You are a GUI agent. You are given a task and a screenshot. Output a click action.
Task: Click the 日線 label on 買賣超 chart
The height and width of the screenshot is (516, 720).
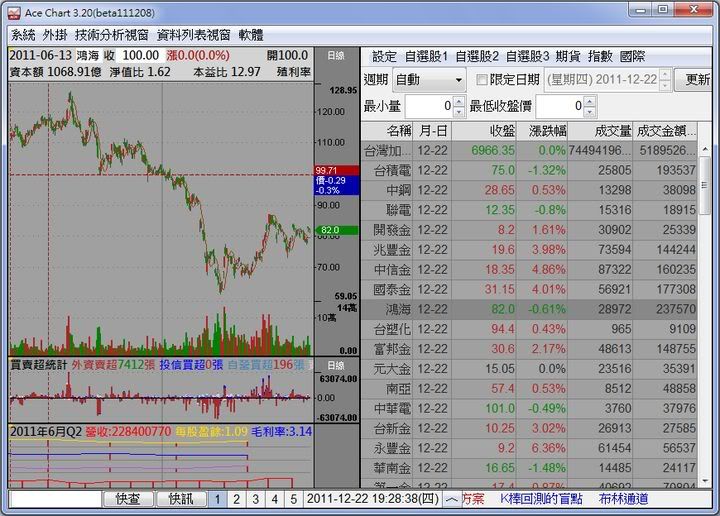point(336,365)
